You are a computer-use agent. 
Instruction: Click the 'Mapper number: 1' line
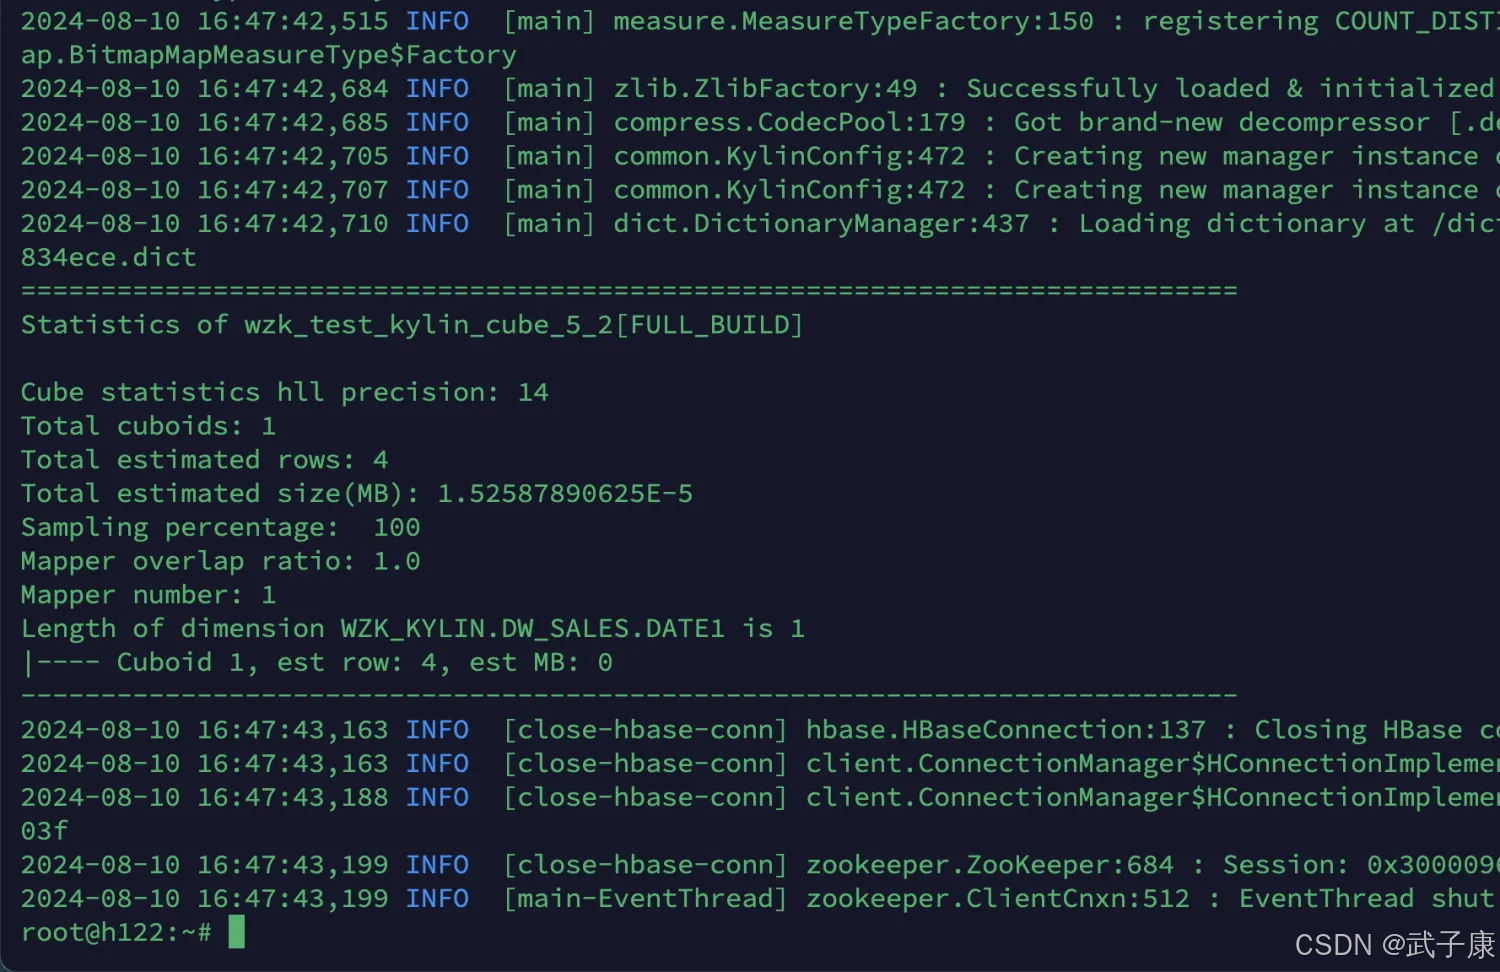point(148,595)
